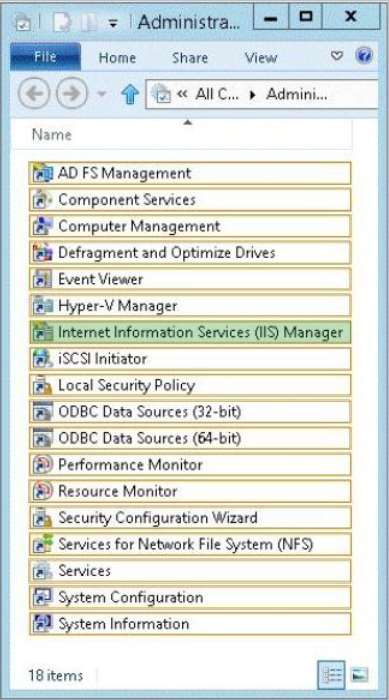
Task: Select the Hyper-V Manager icon
Action: tap(43, 305)
